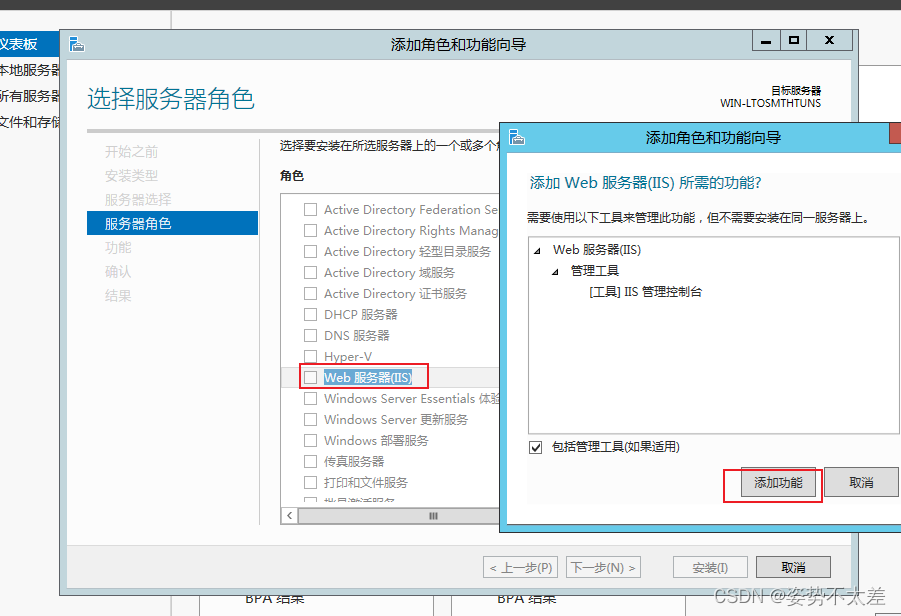Click 取消 in the add features dialog
The height and width of the screenshot is (616, 901).
[861, 482]
